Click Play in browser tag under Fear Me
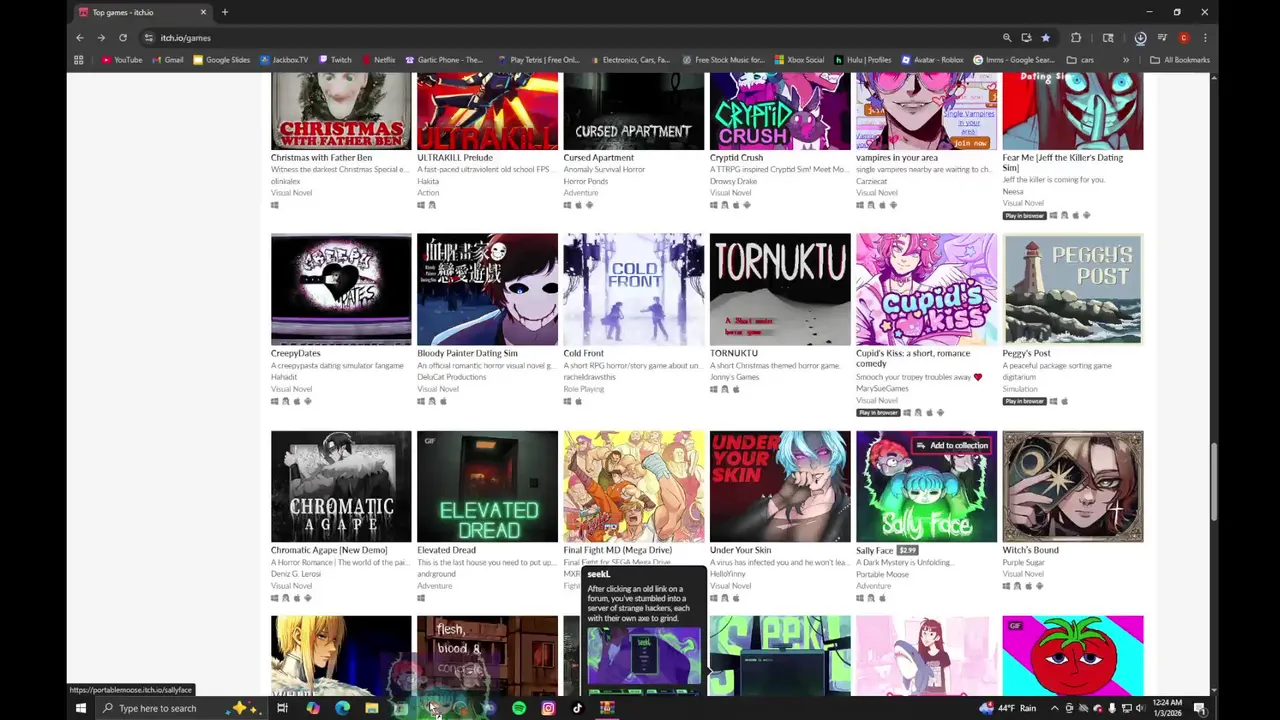The image size is (1280, 720). [1024, 216]
